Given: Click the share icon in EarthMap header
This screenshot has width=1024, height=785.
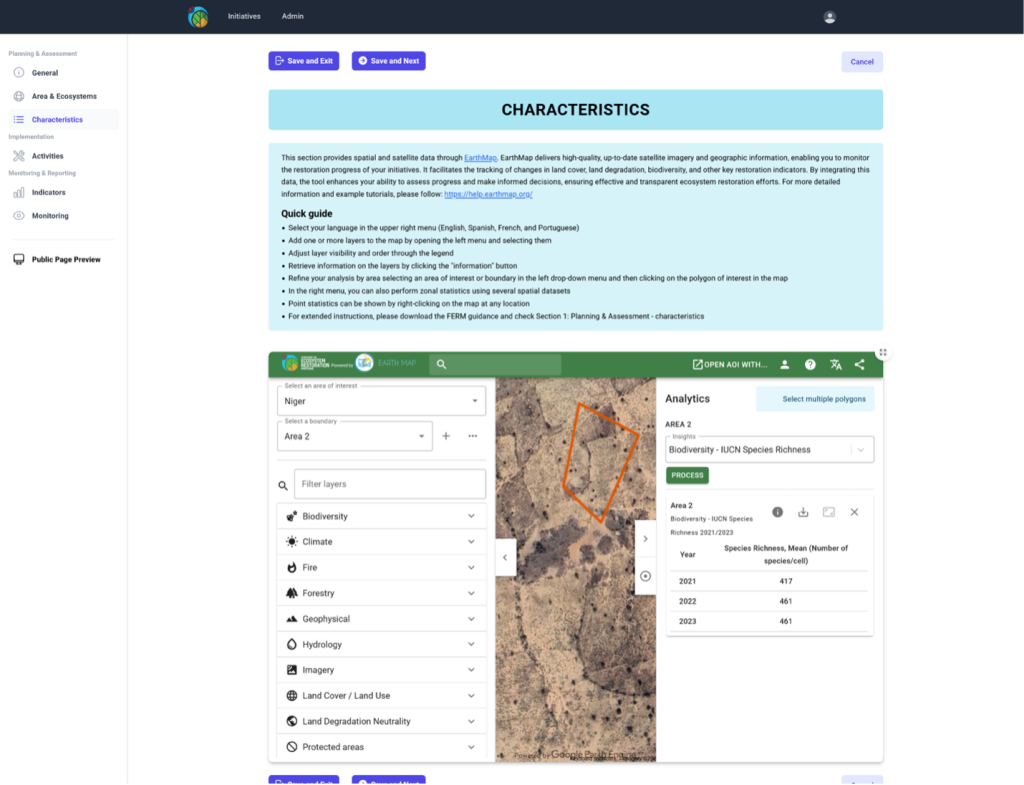Looking at the screenshot, I should pyautogui.click(x=860, y=365).
